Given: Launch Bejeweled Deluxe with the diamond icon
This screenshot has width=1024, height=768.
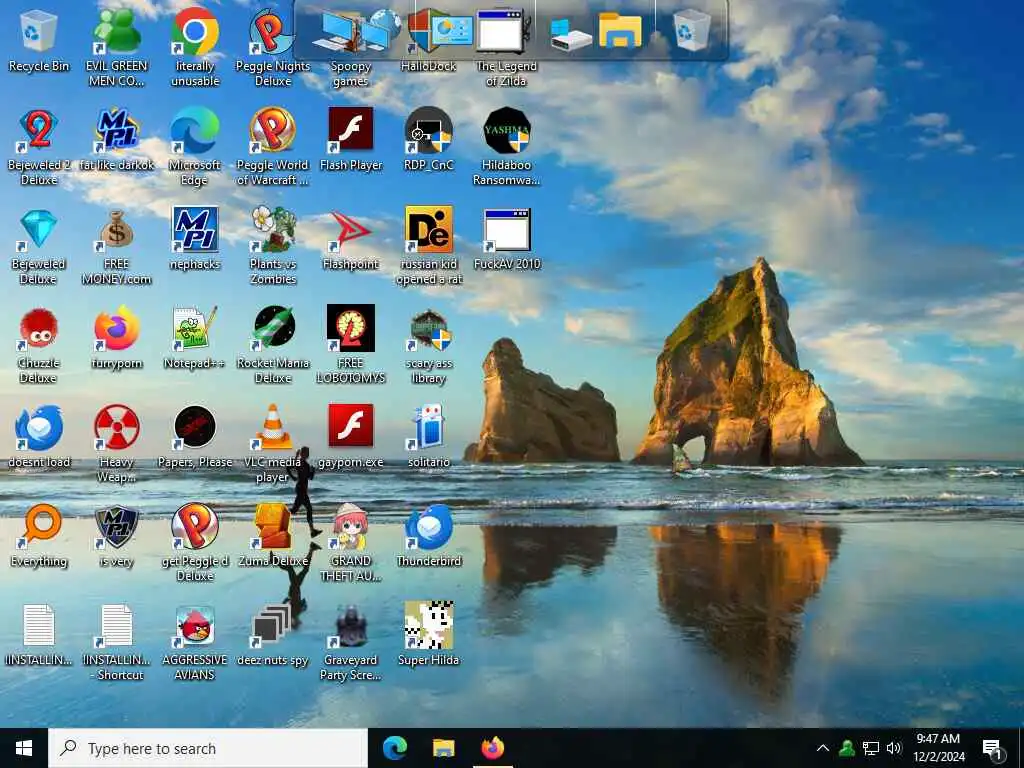Looking at the screenshot, I should pyautogui.click(x=39, y=246).
